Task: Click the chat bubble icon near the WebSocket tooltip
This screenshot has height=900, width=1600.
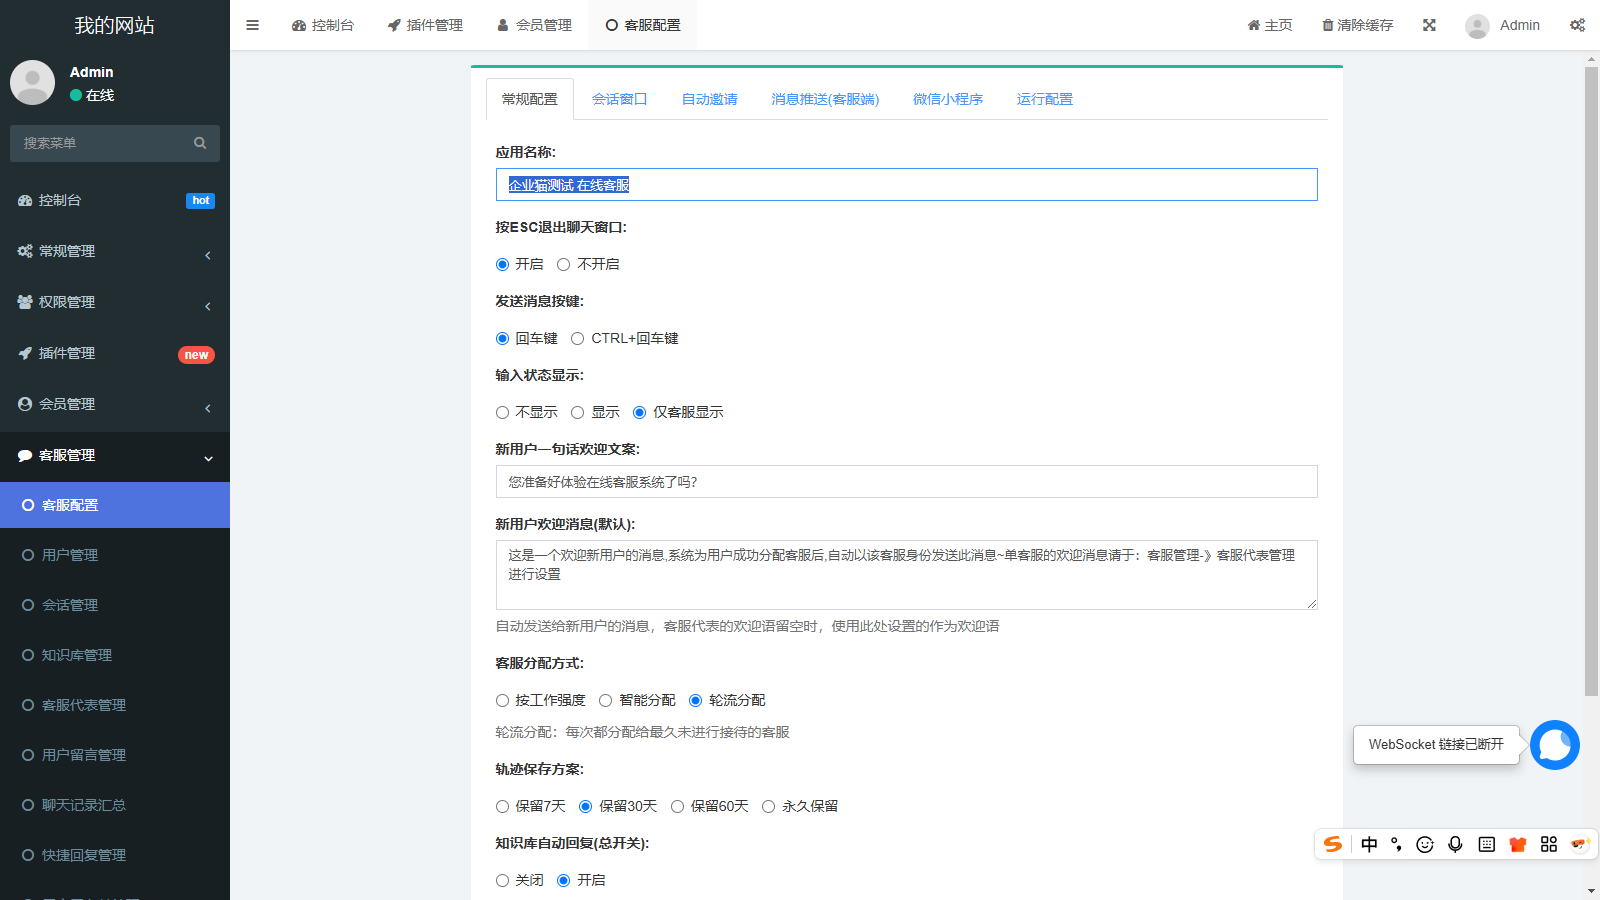Action: click(1554, 744)
